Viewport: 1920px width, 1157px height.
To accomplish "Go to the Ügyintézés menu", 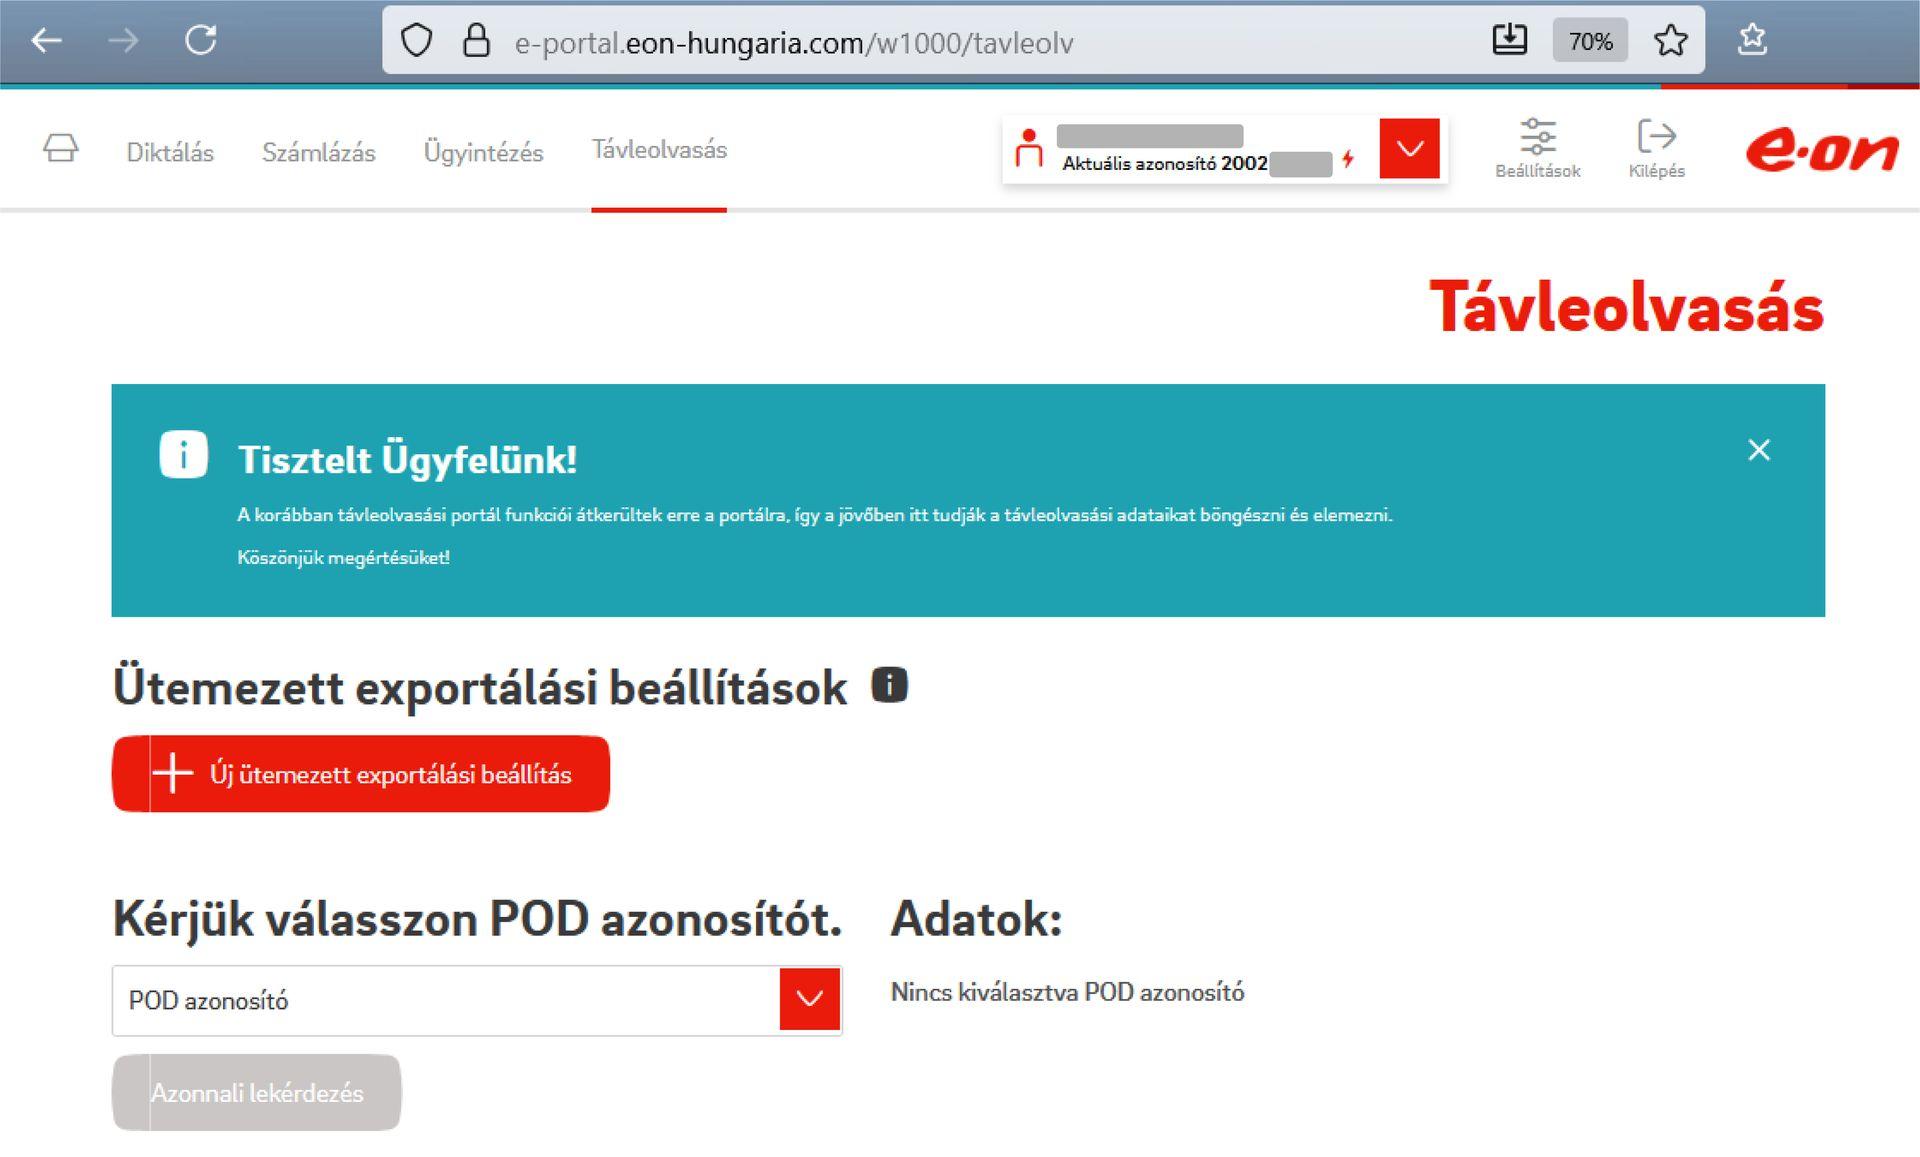I will [x=483, y=152].
